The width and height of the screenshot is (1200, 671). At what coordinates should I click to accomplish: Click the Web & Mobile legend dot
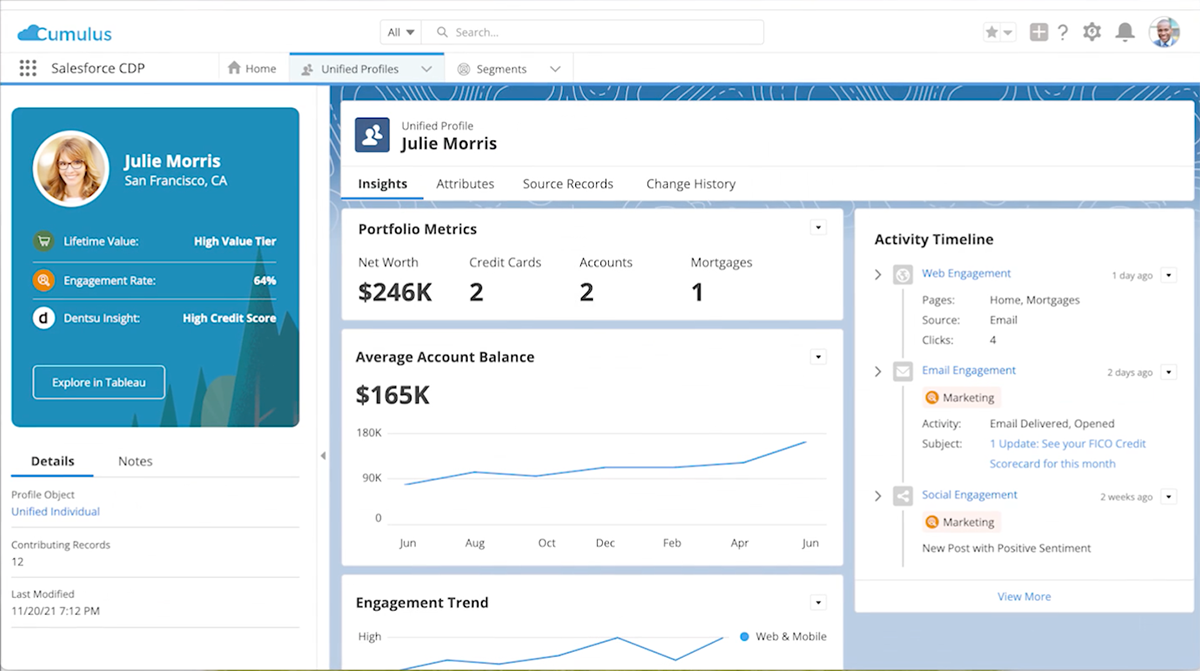pos(744,636)
